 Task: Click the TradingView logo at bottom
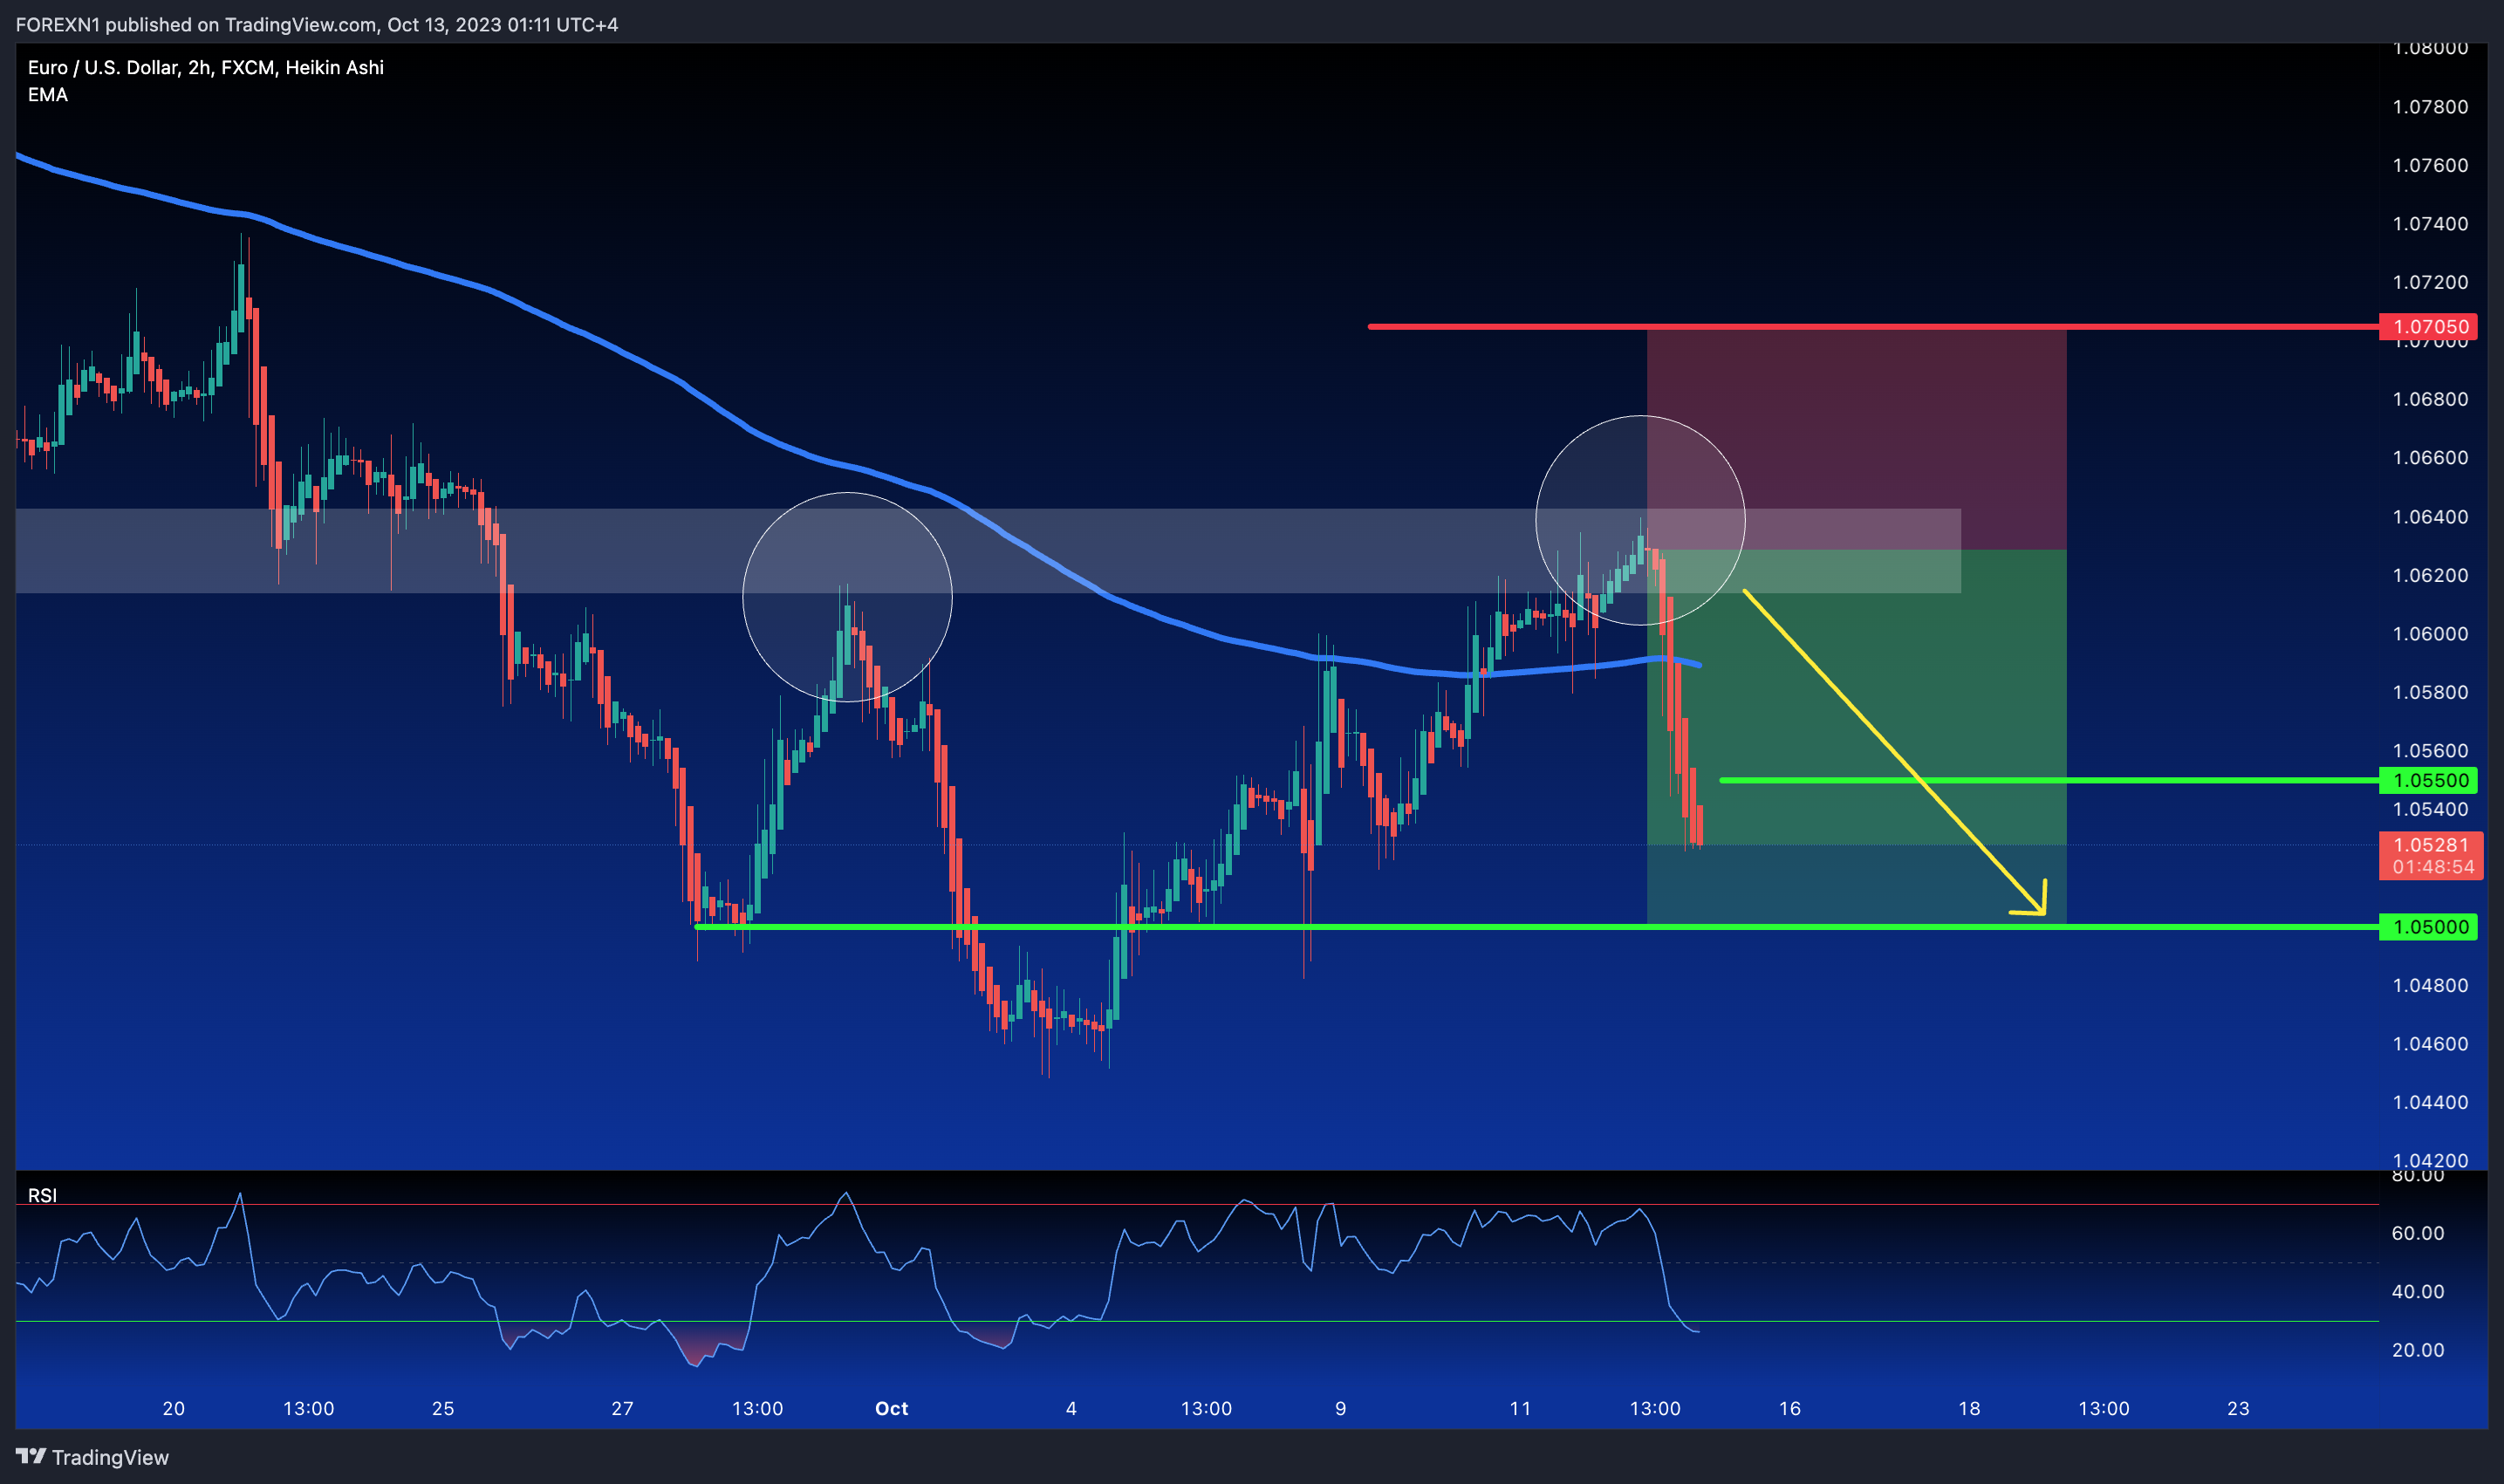click(92, 1457)
